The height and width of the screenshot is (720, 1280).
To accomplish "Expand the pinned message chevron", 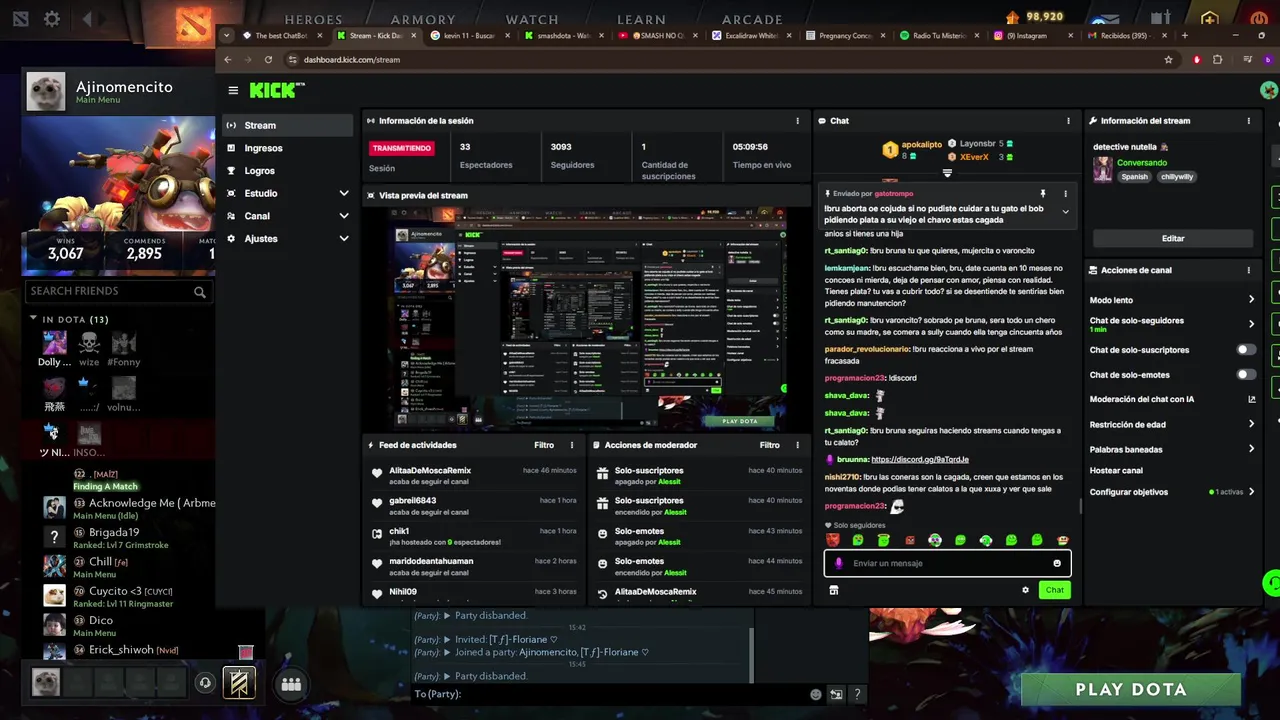I will 1065,212.
